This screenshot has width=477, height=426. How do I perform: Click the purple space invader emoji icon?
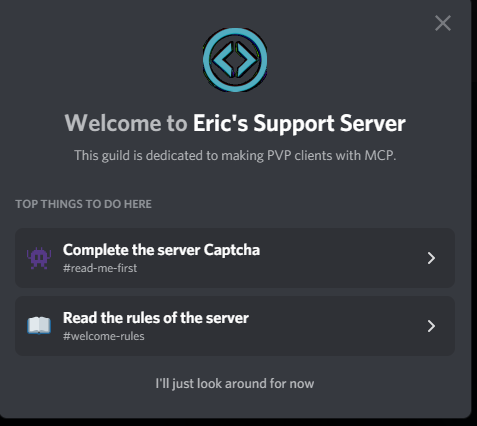39,258
